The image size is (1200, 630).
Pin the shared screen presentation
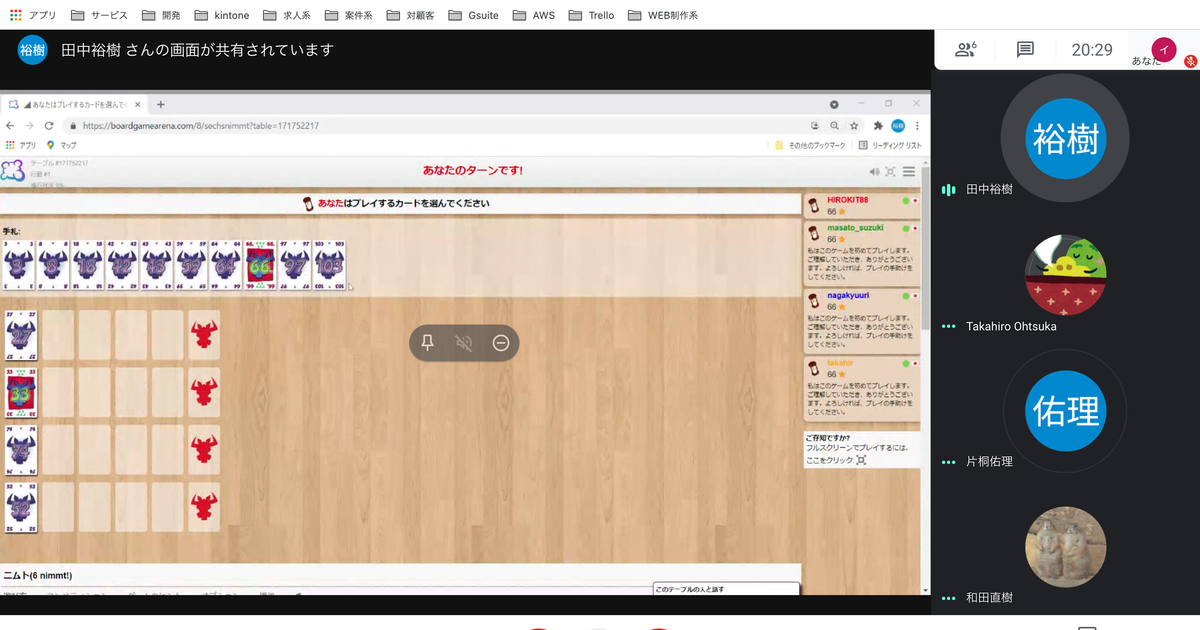[427, 343]
